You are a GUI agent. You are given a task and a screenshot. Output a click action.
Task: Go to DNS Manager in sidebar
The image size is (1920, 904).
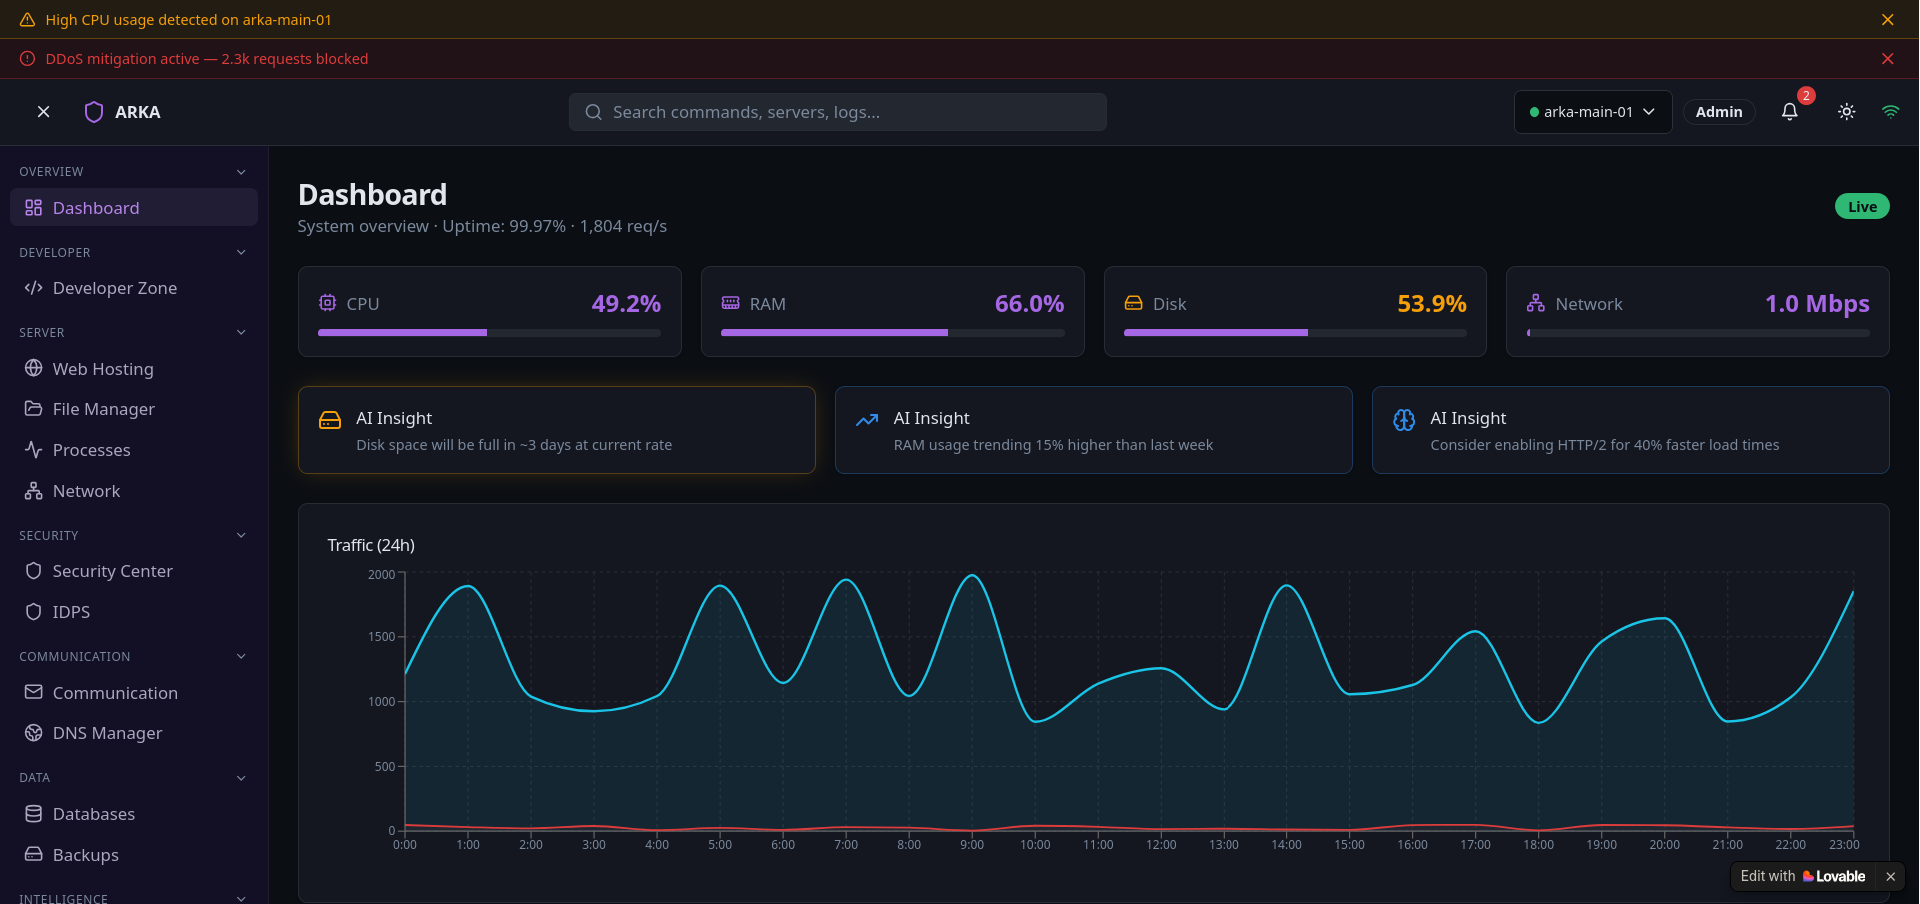pyautogui.click(x=107, y=733)
